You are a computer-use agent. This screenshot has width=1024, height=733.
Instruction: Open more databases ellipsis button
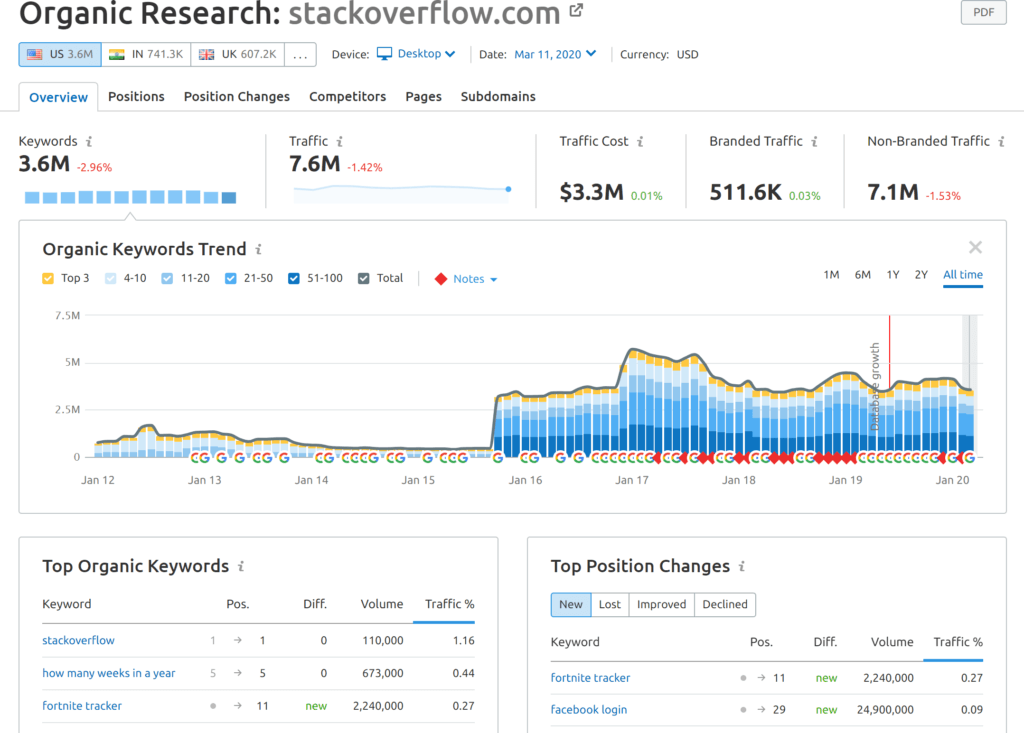click(x=300, y=55)
